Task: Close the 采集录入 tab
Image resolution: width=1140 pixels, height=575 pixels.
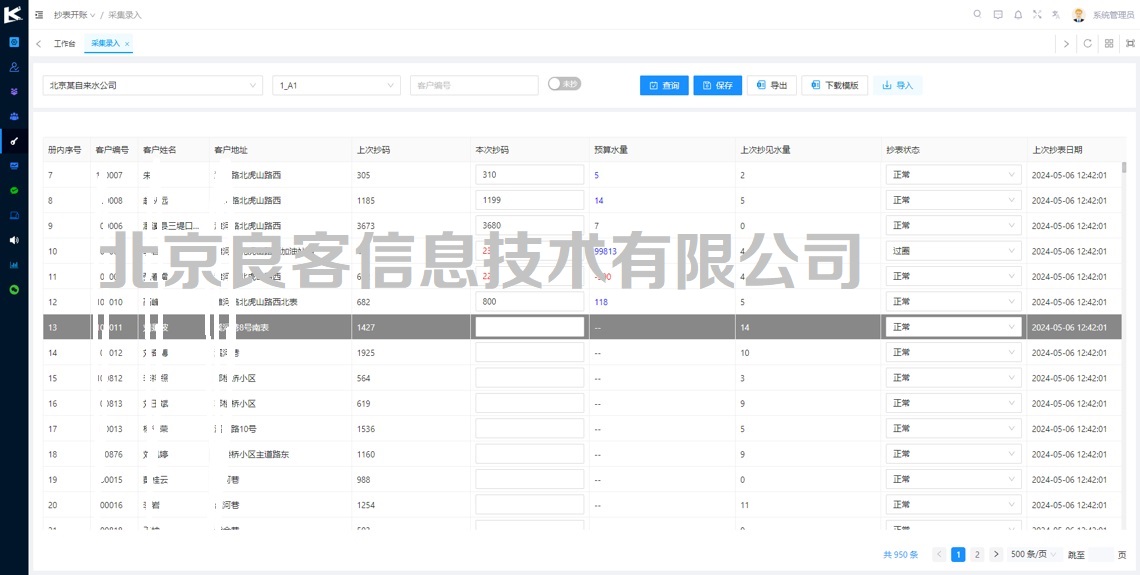Action: pos(127,44)
